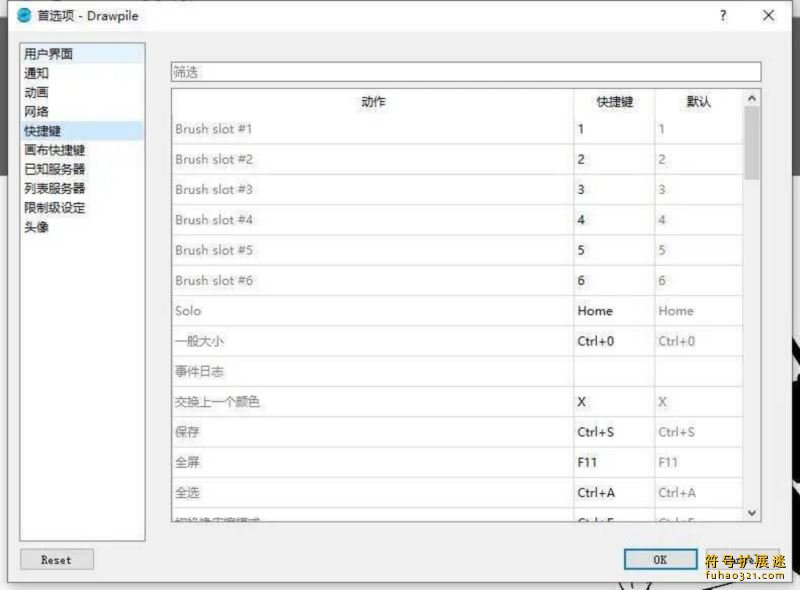Click default F11 value for 全屏

tap(699, 462)
